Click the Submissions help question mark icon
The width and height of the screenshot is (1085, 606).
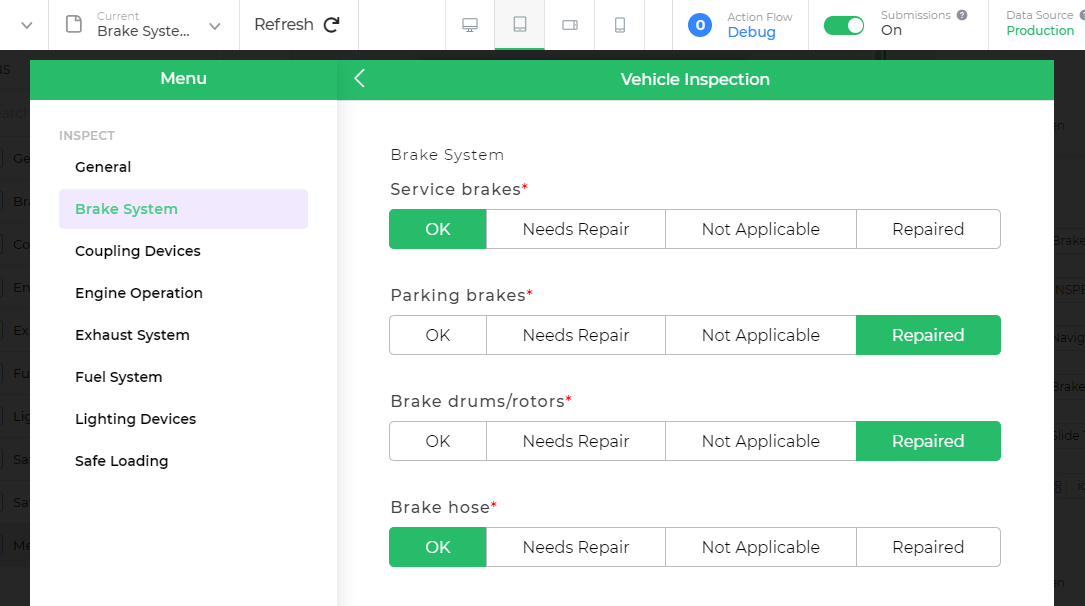(x=962, y=15)
